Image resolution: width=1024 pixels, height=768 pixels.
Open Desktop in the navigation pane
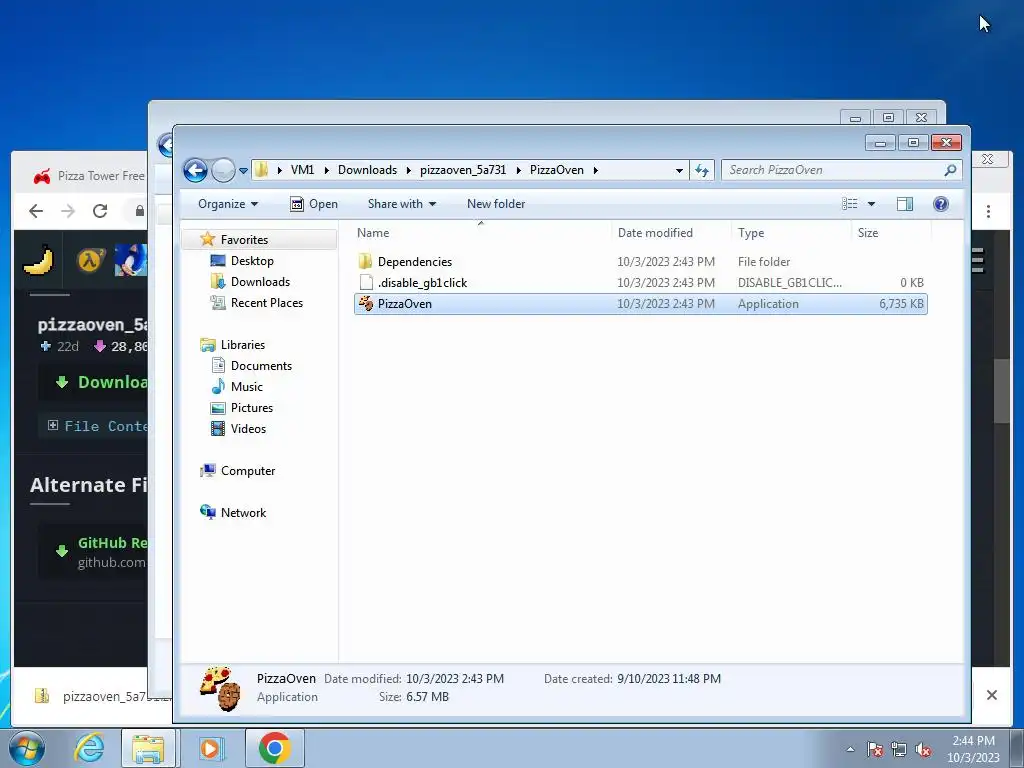pyautogui.click(x=251, y=261)
